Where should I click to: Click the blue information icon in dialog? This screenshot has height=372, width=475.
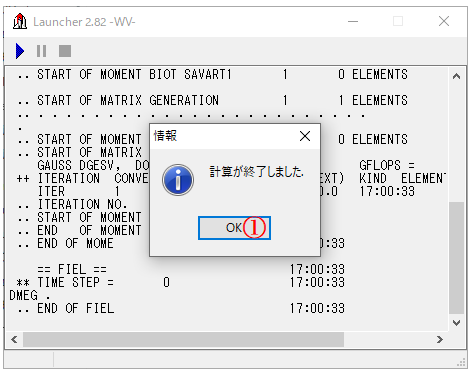[178, 180]
